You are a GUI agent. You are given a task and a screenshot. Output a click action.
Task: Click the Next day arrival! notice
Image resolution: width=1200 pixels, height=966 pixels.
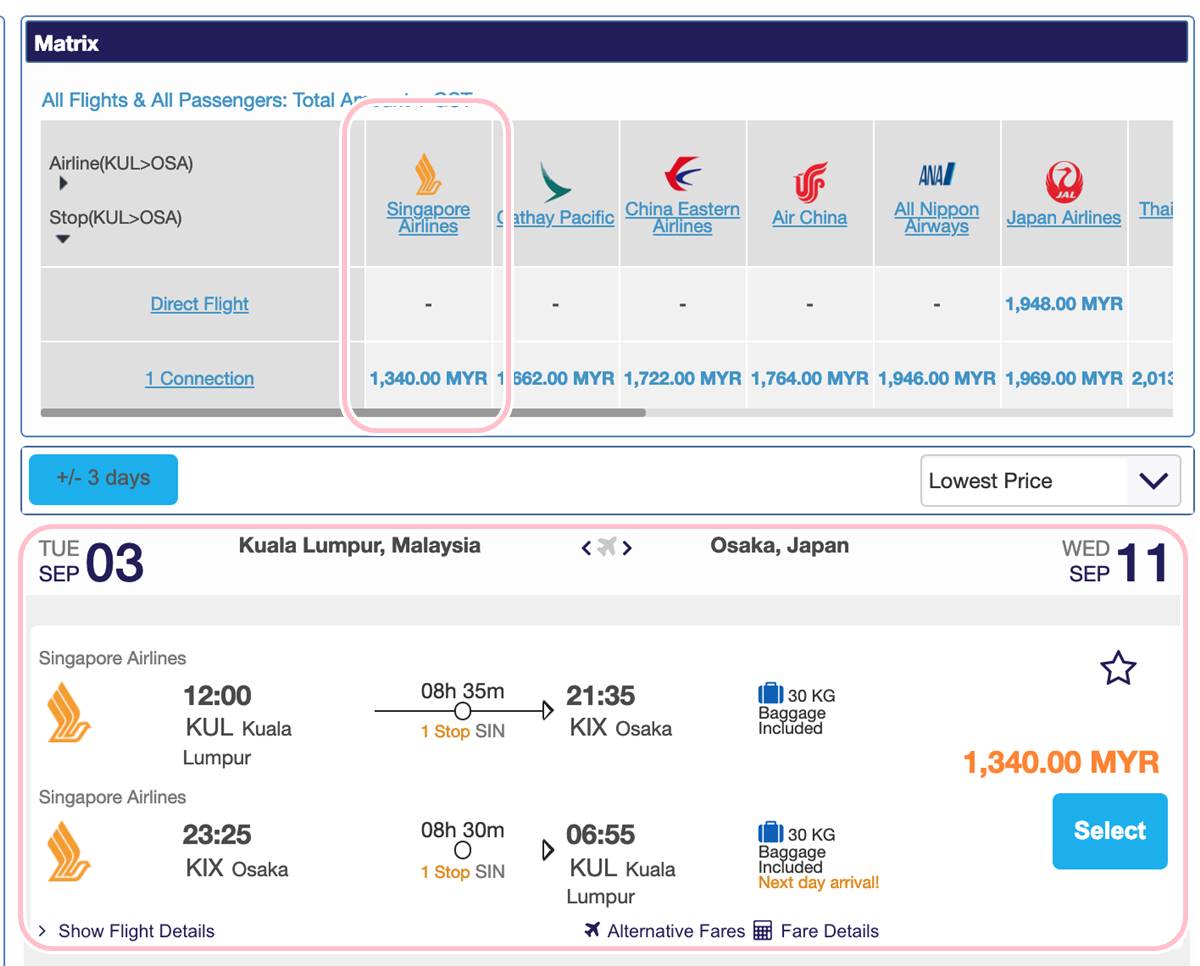point(819,883)
